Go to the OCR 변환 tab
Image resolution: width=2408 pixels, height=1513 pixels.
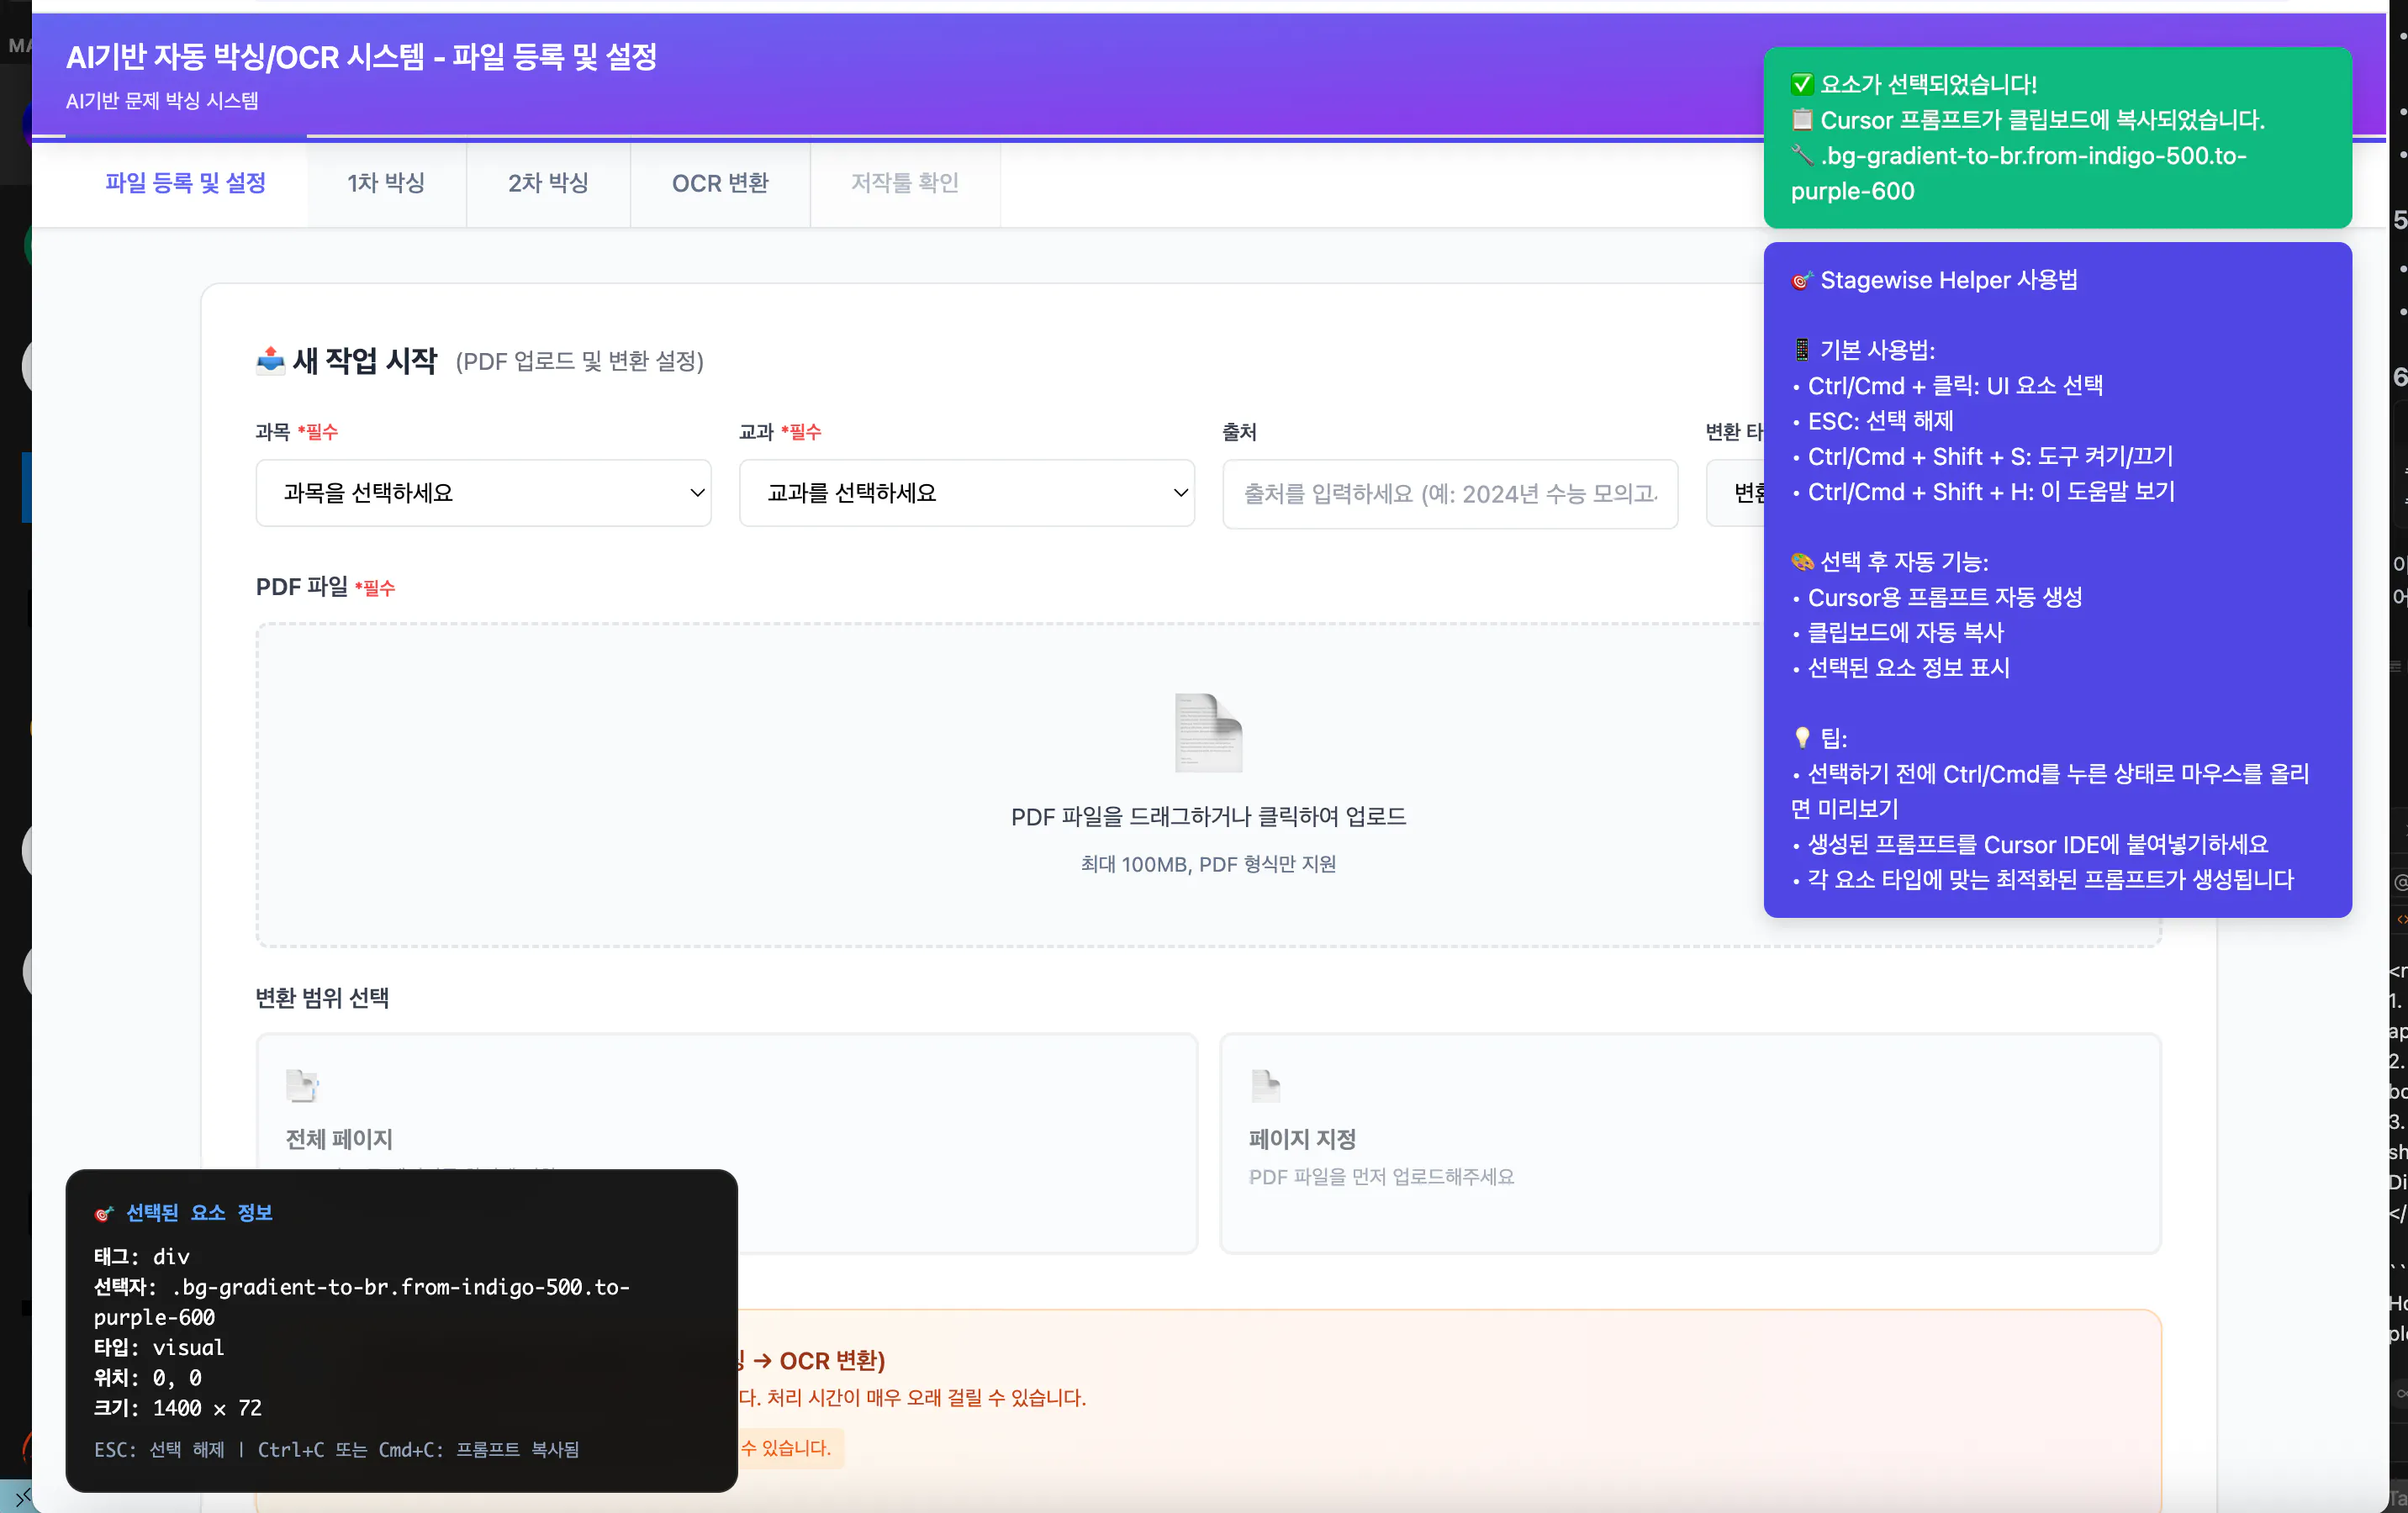(x=720, y=183)
